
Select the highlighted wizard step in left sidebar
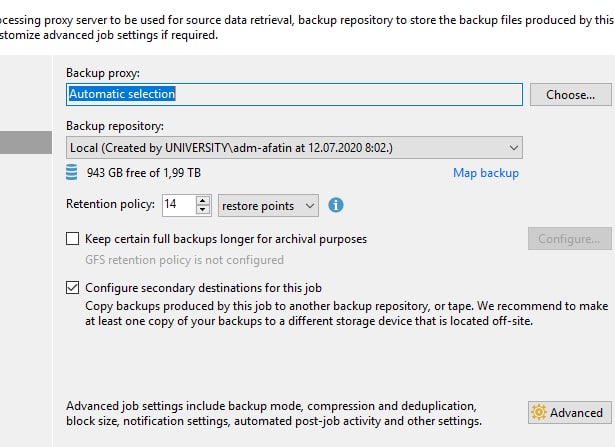click(x=26, y=142)
